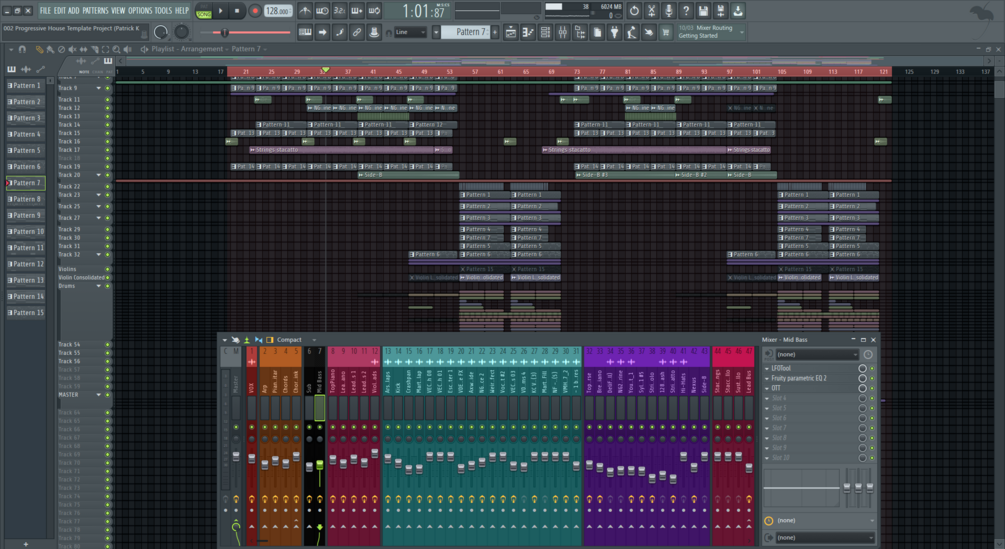Open the snap Line dropdown
The image size is (1005, 549).
coord(411,32)
